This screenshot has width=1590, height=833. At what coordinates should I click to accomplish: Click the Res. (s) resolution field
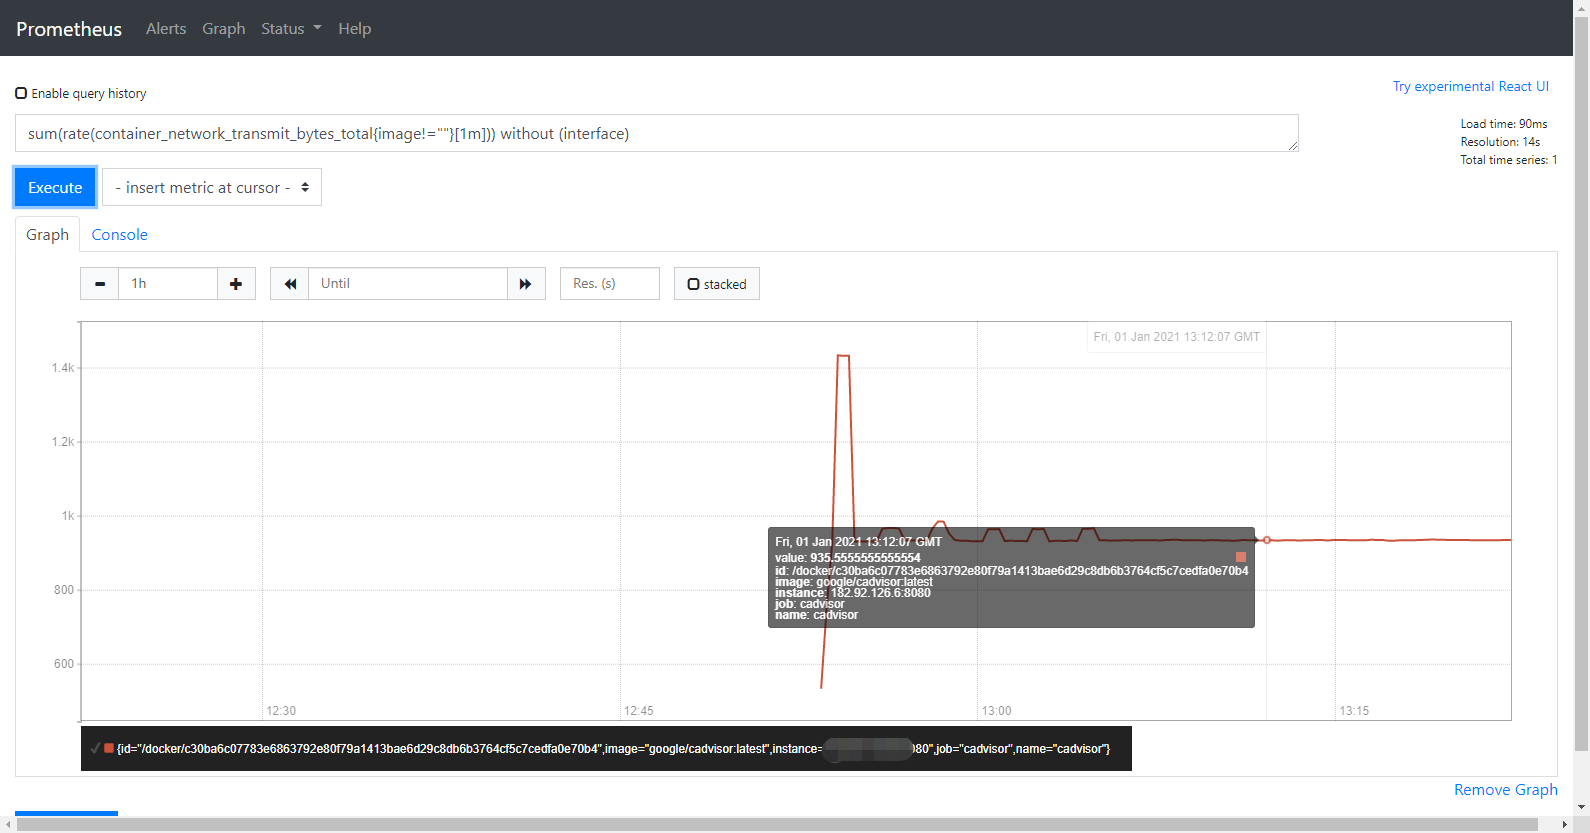pyautogui.click(x=610, y=284)
